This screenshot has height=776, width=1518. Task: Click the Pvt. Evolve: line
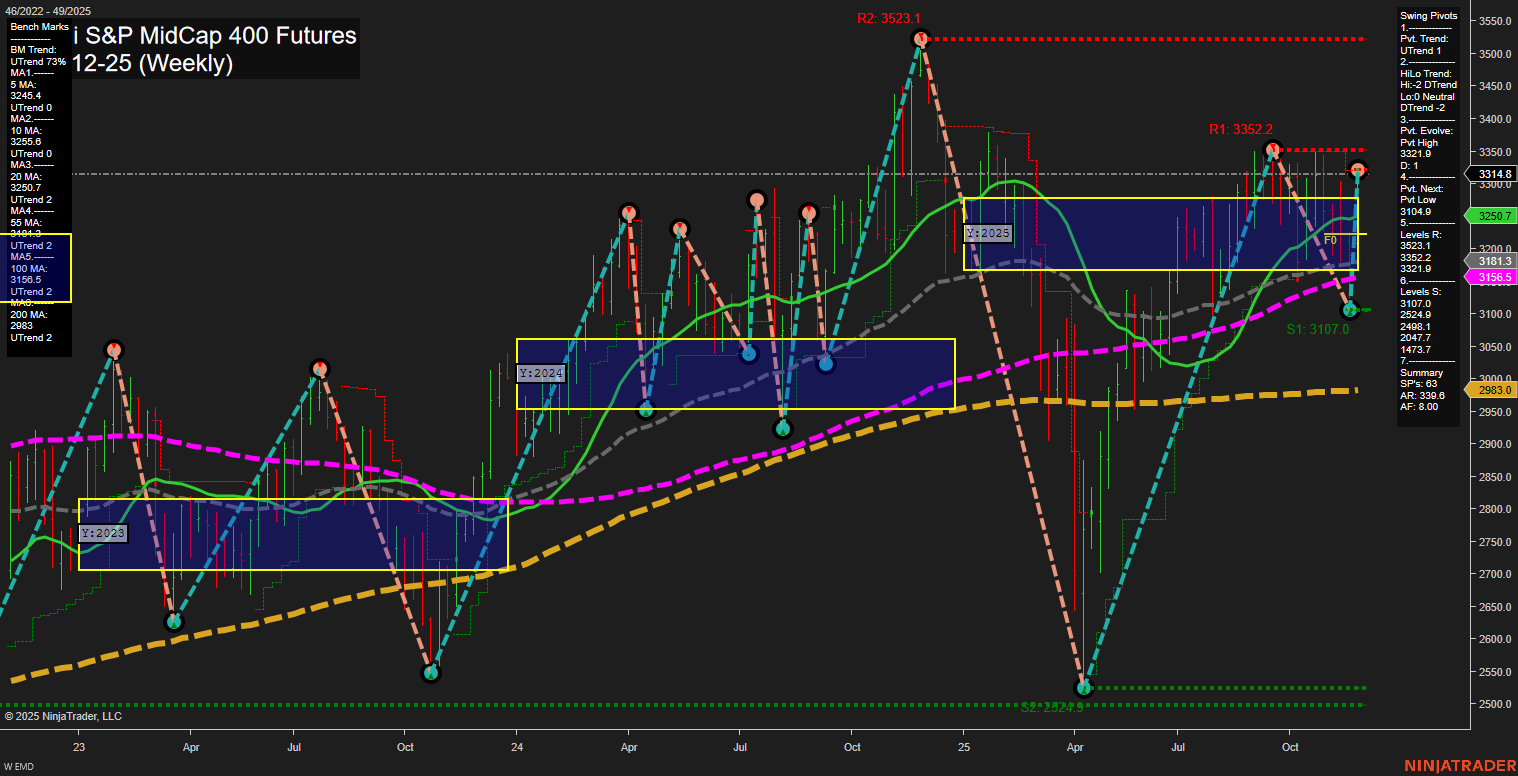click(1426, 131)
